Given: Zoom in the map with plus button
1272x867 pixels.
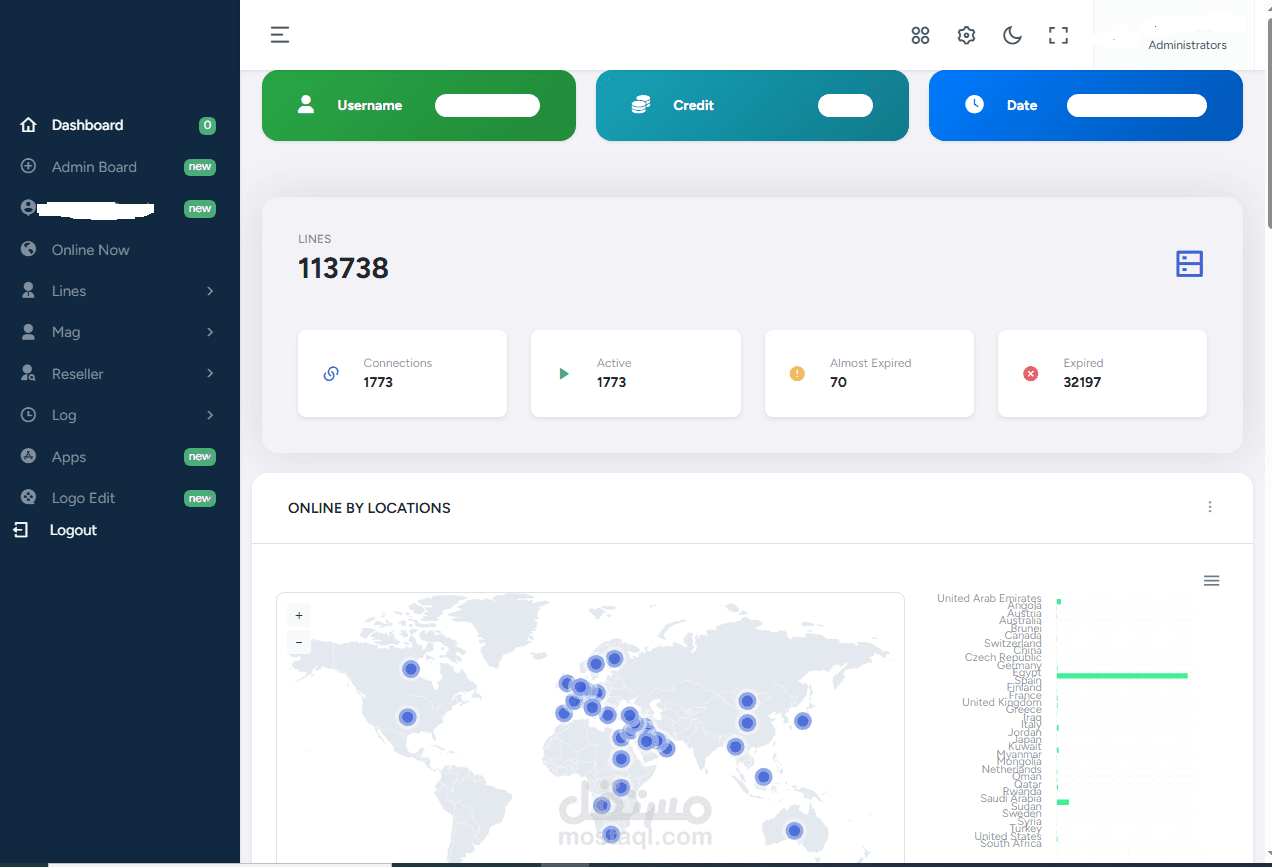Looking at the screenshot, I should pyautogui.click(x=298, y=616).
